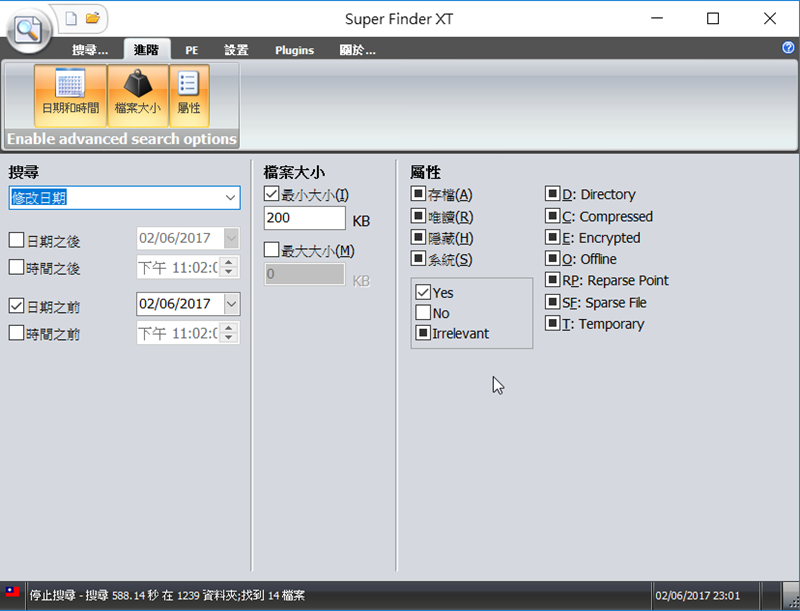Toggle the T: Temporary checkbox
This screenshot has height=611, width=800.
(553, 323)
